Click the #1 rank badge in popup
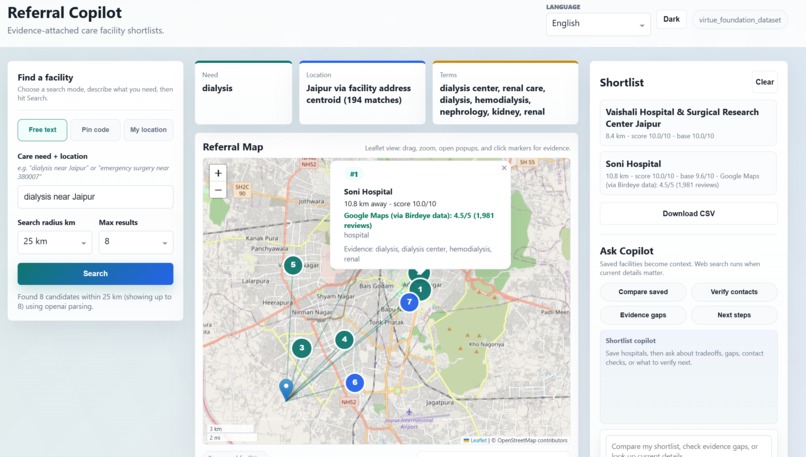 coord(354,174)
